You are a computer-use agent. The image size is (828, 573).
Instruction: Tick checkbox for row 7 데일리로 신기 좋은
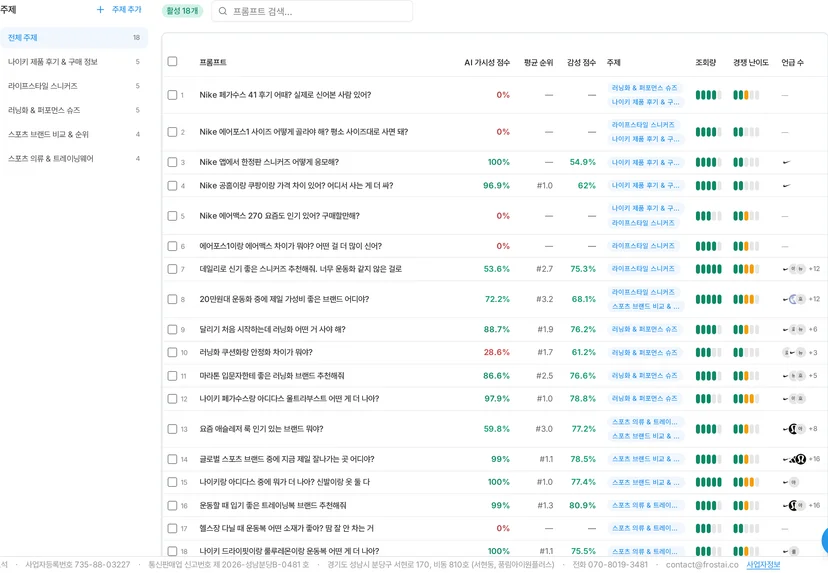pyautogui.click(x=172, y=269)
